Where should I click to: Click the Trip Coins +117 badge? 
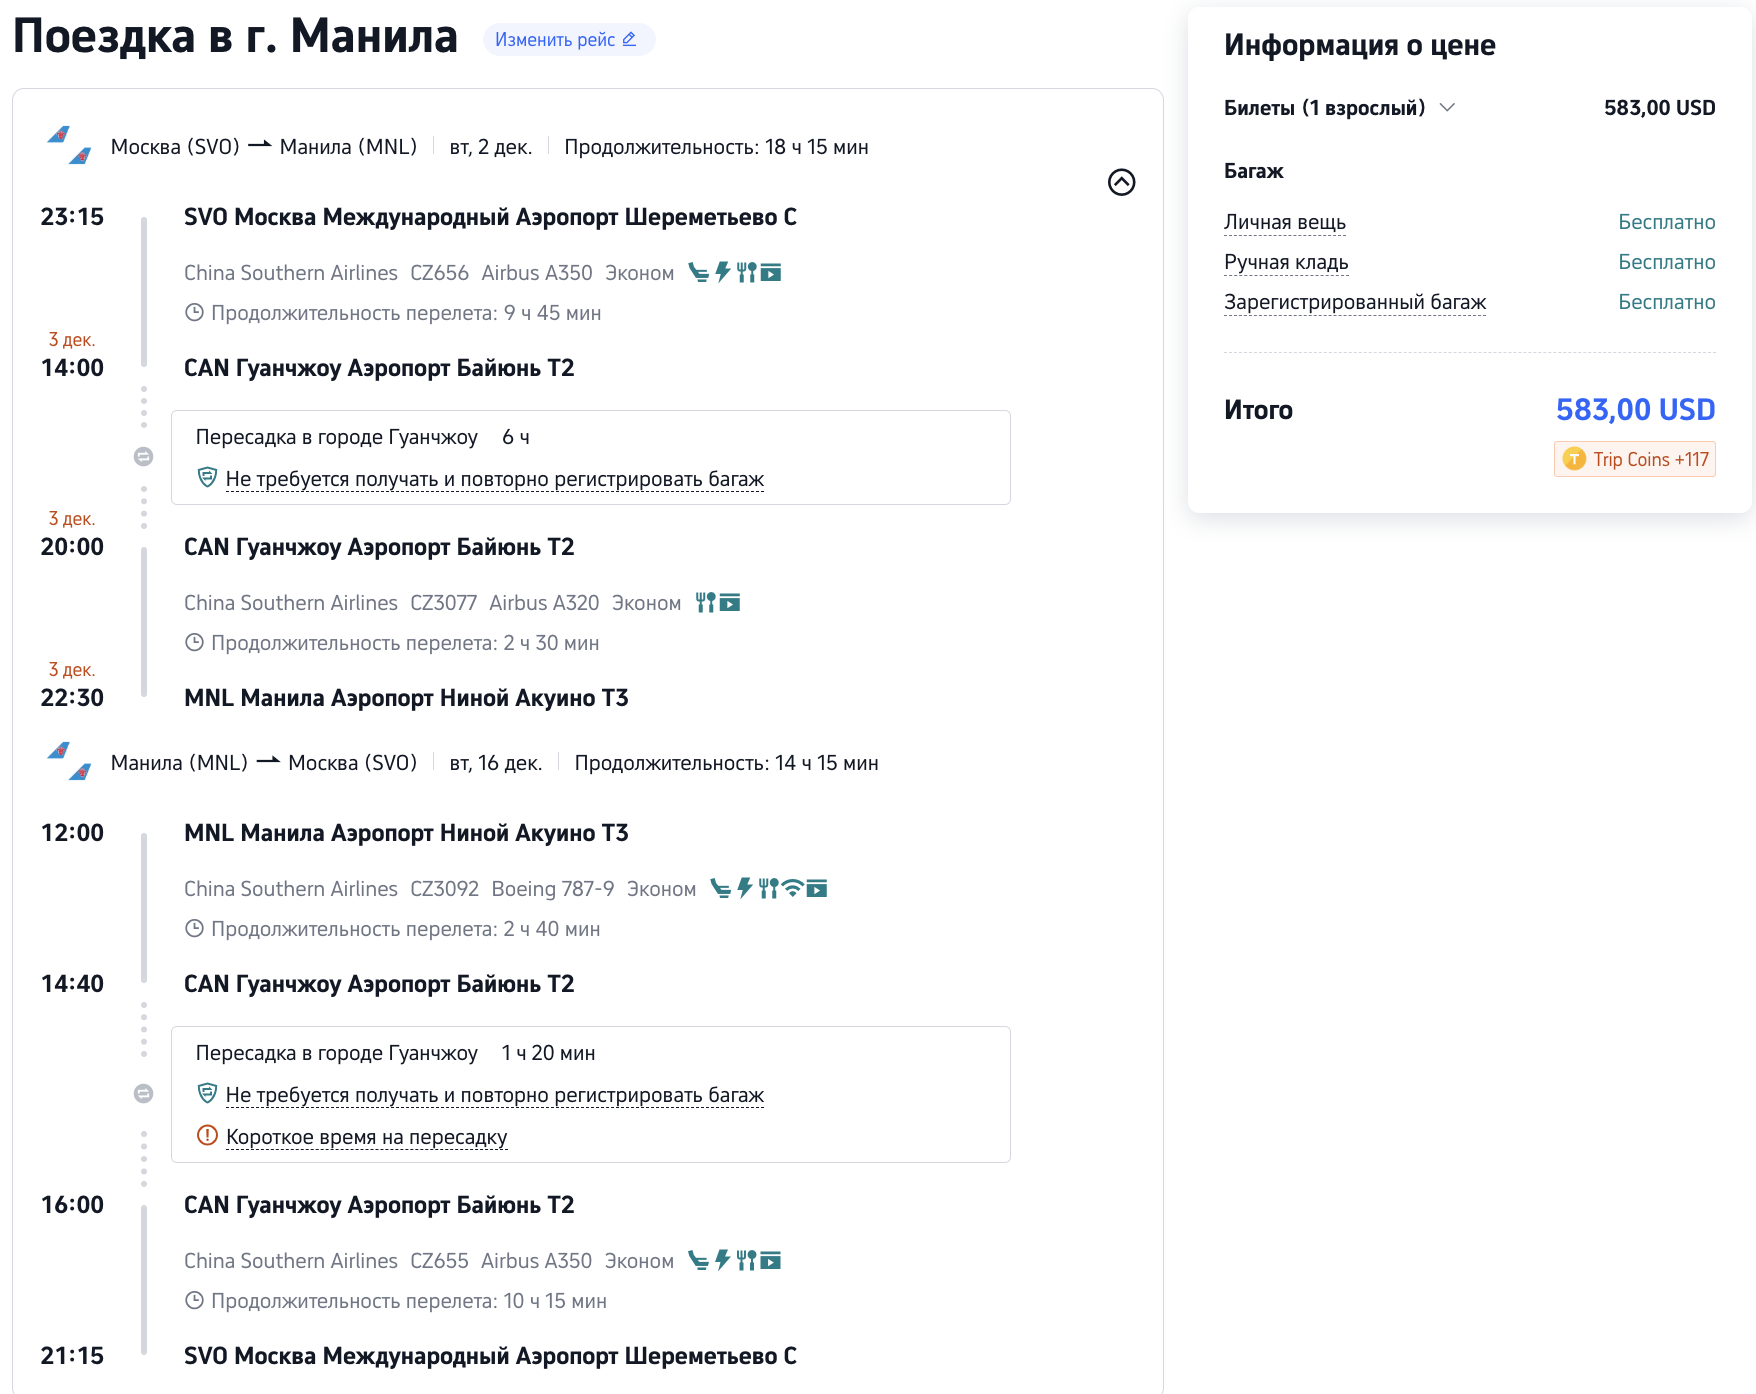pos(1634,459)
